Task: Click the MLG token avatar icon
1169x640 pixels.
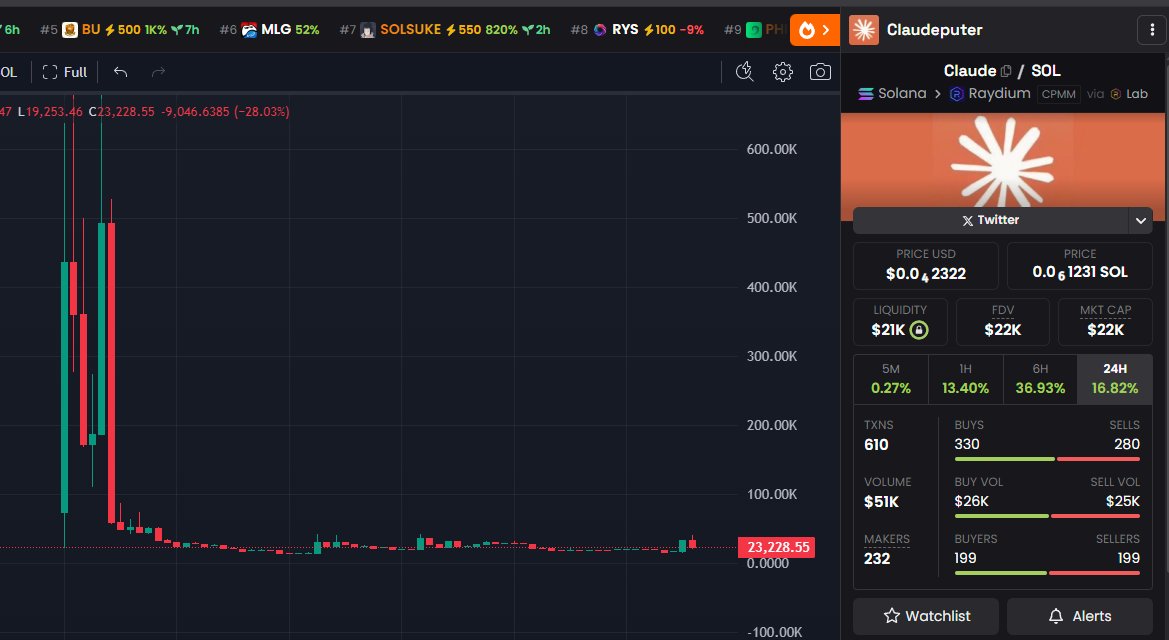Action: (249, 30)
